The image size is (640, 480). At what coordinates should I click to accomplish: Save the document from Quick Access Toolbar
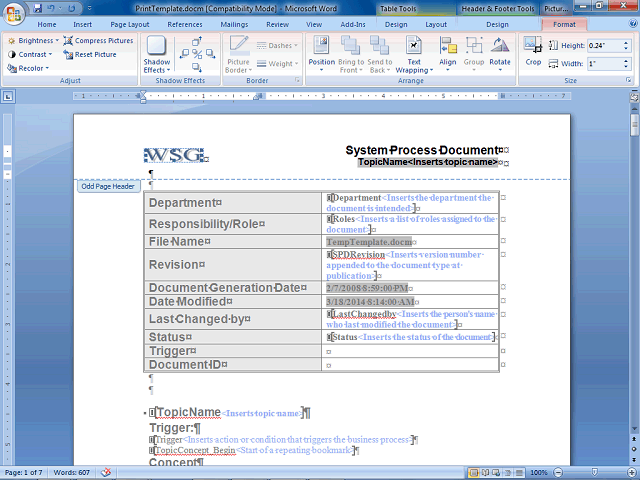click(x=38, y=8)
